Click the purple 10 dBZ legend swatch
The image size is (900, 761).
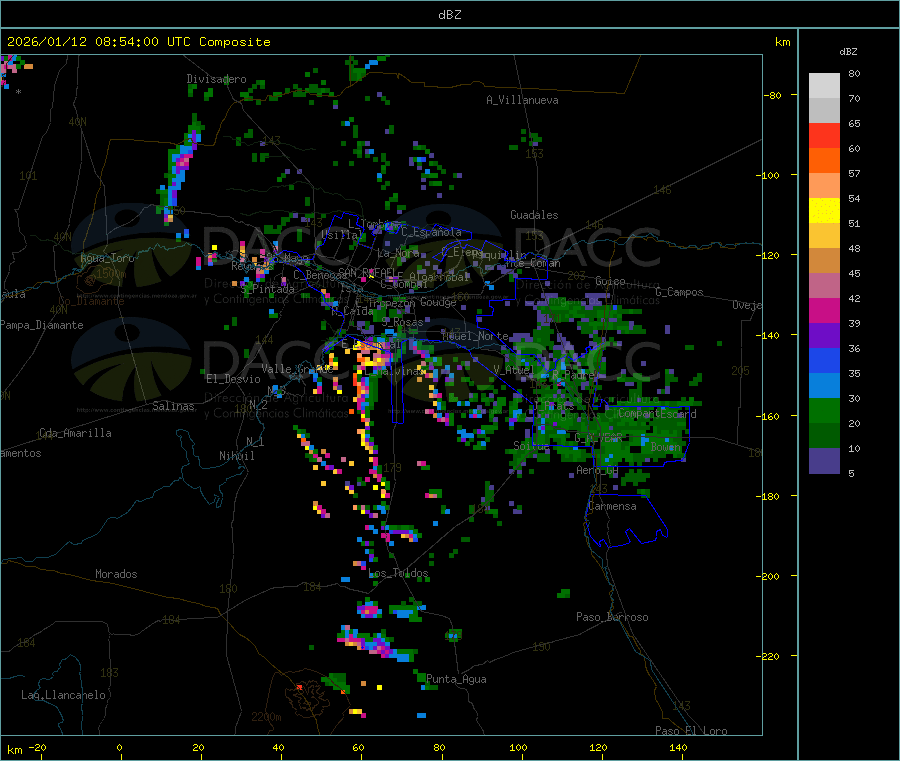click(824, 461)
